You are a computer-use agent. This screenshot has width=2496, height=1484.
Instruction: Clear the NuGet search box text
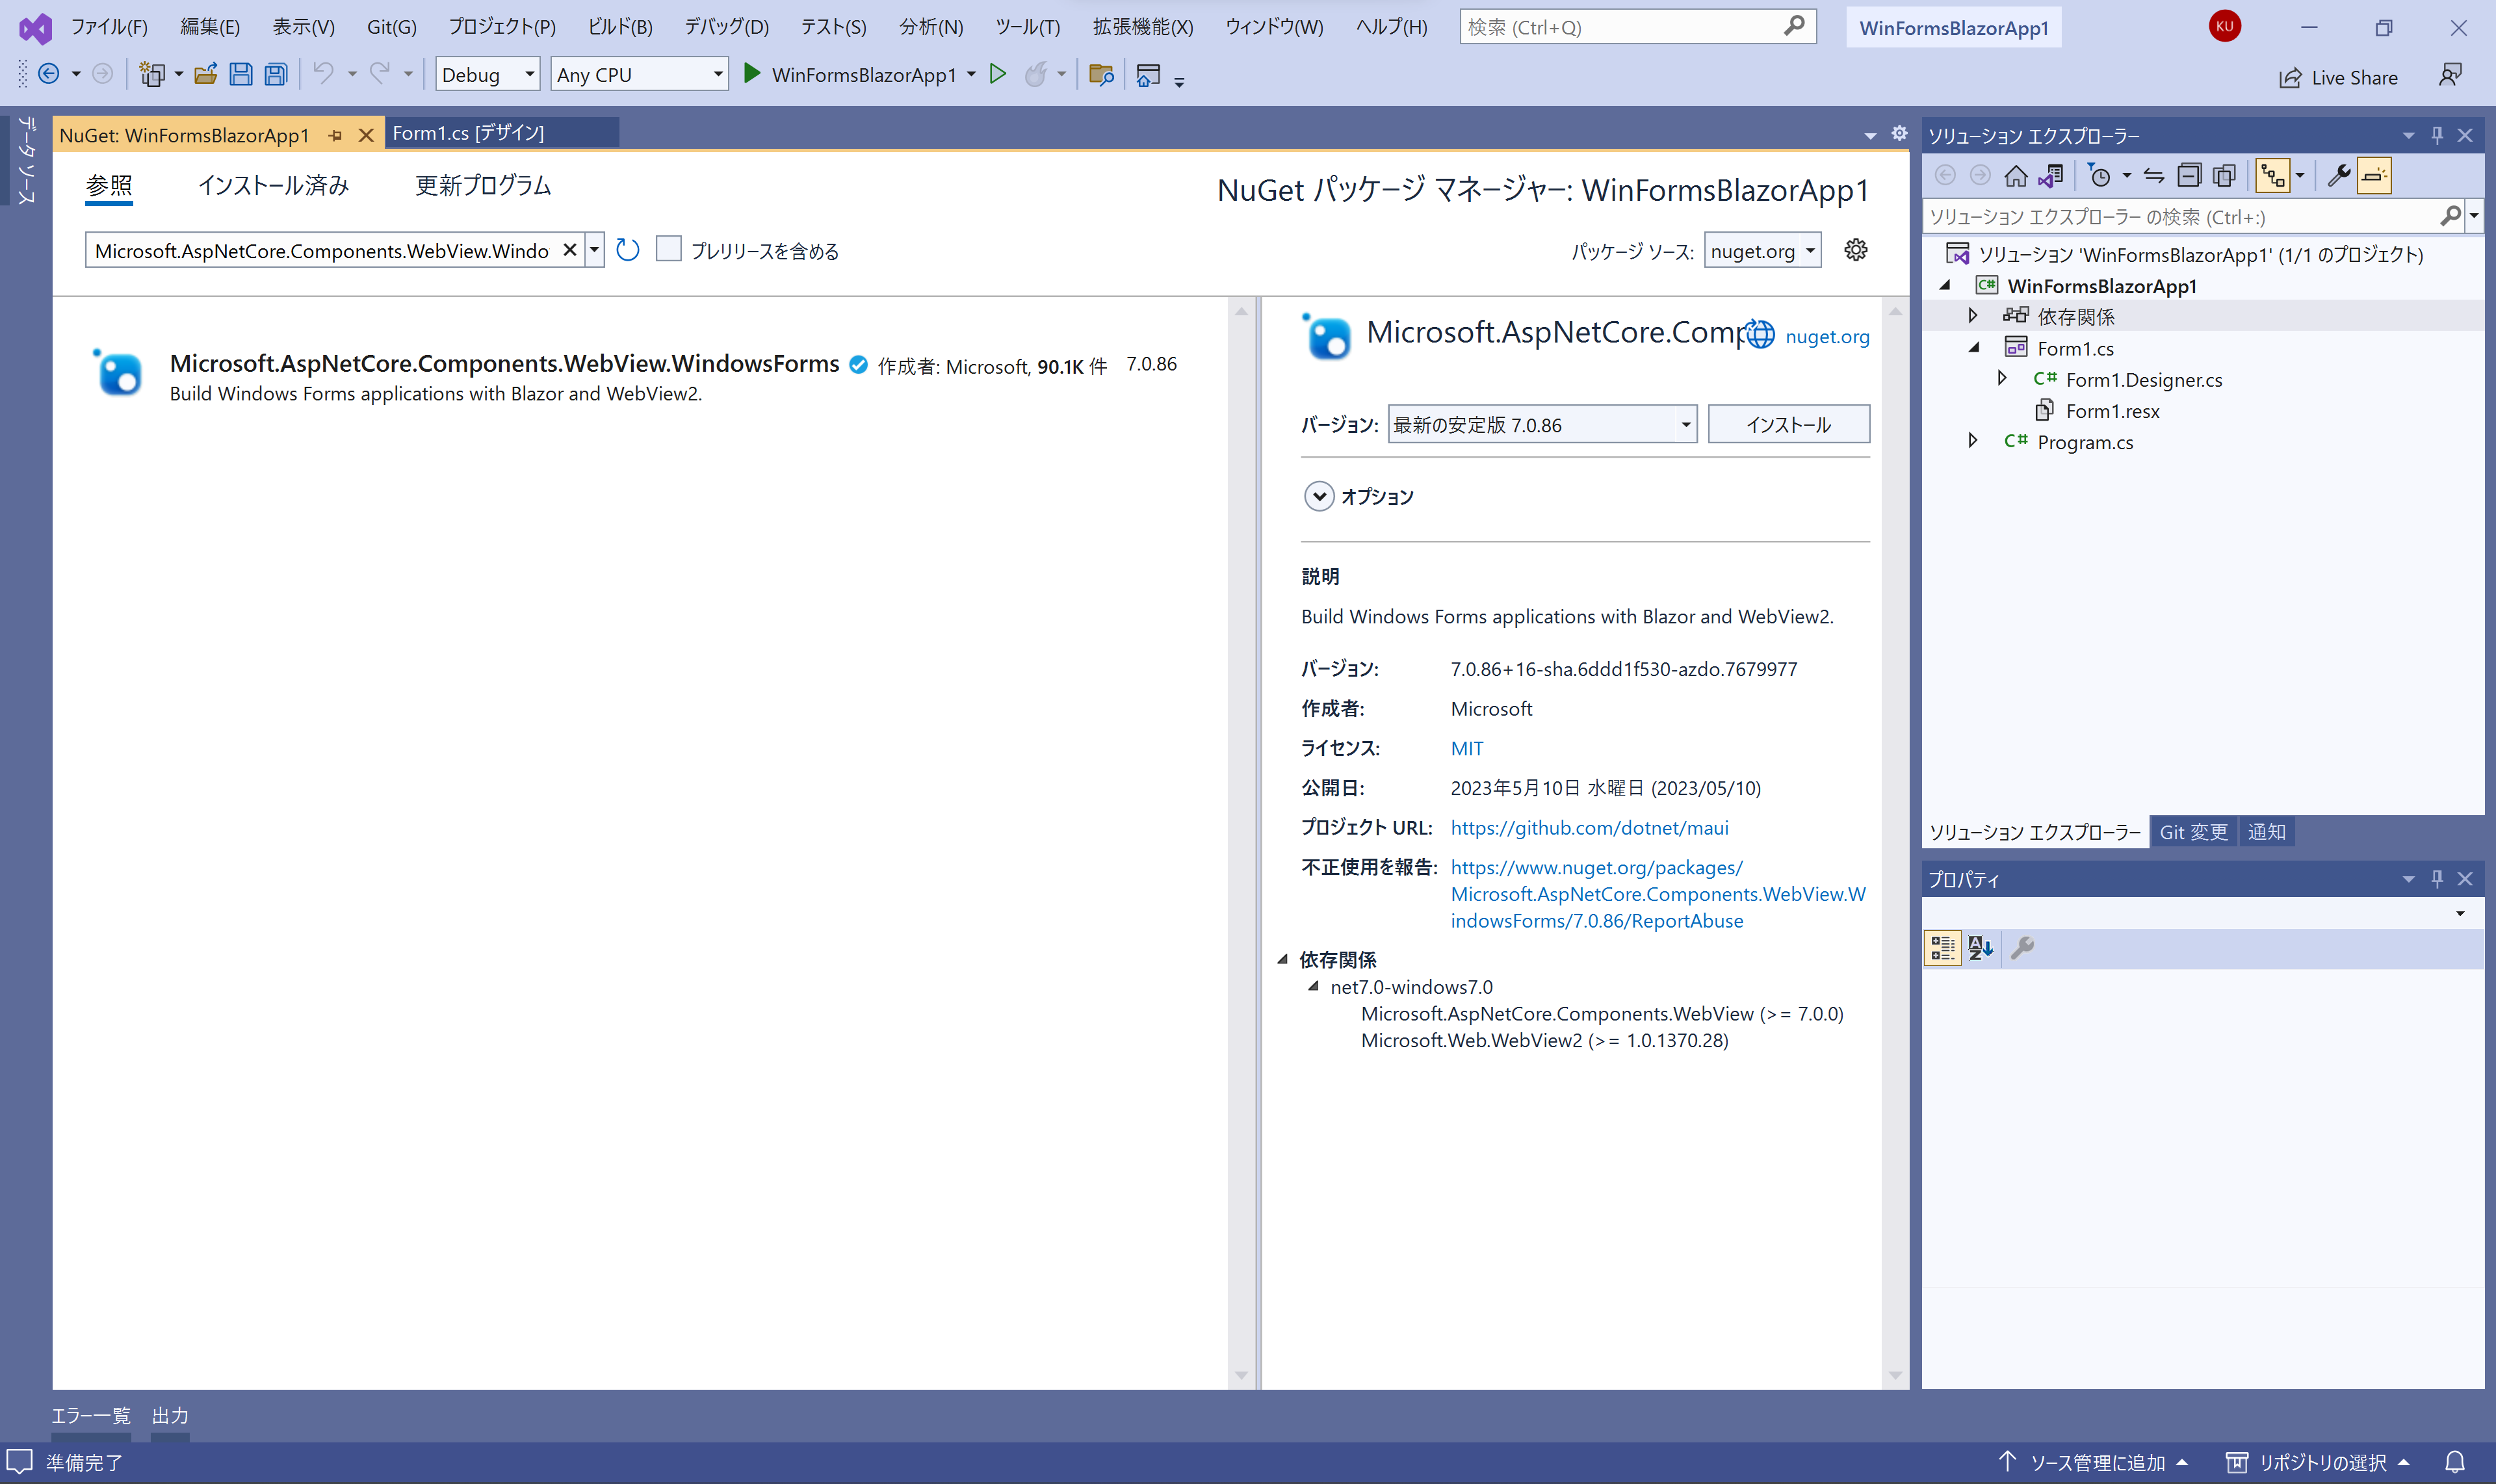[x=569, y=250]
